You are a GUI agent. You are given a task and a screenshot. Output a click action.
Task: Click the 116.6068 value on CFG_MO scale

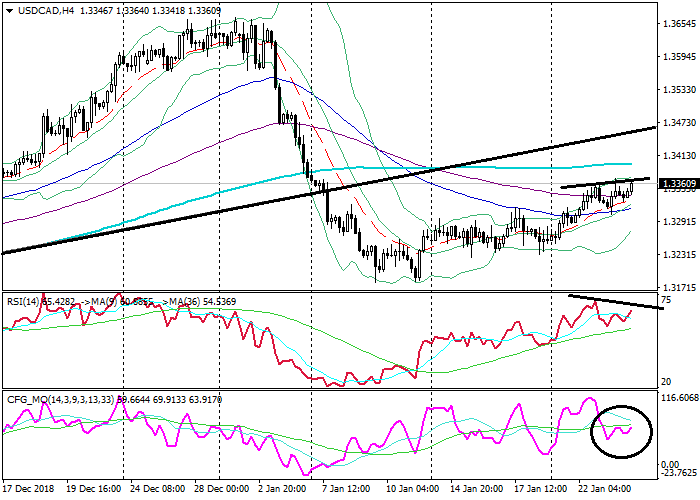click(677, 398)
